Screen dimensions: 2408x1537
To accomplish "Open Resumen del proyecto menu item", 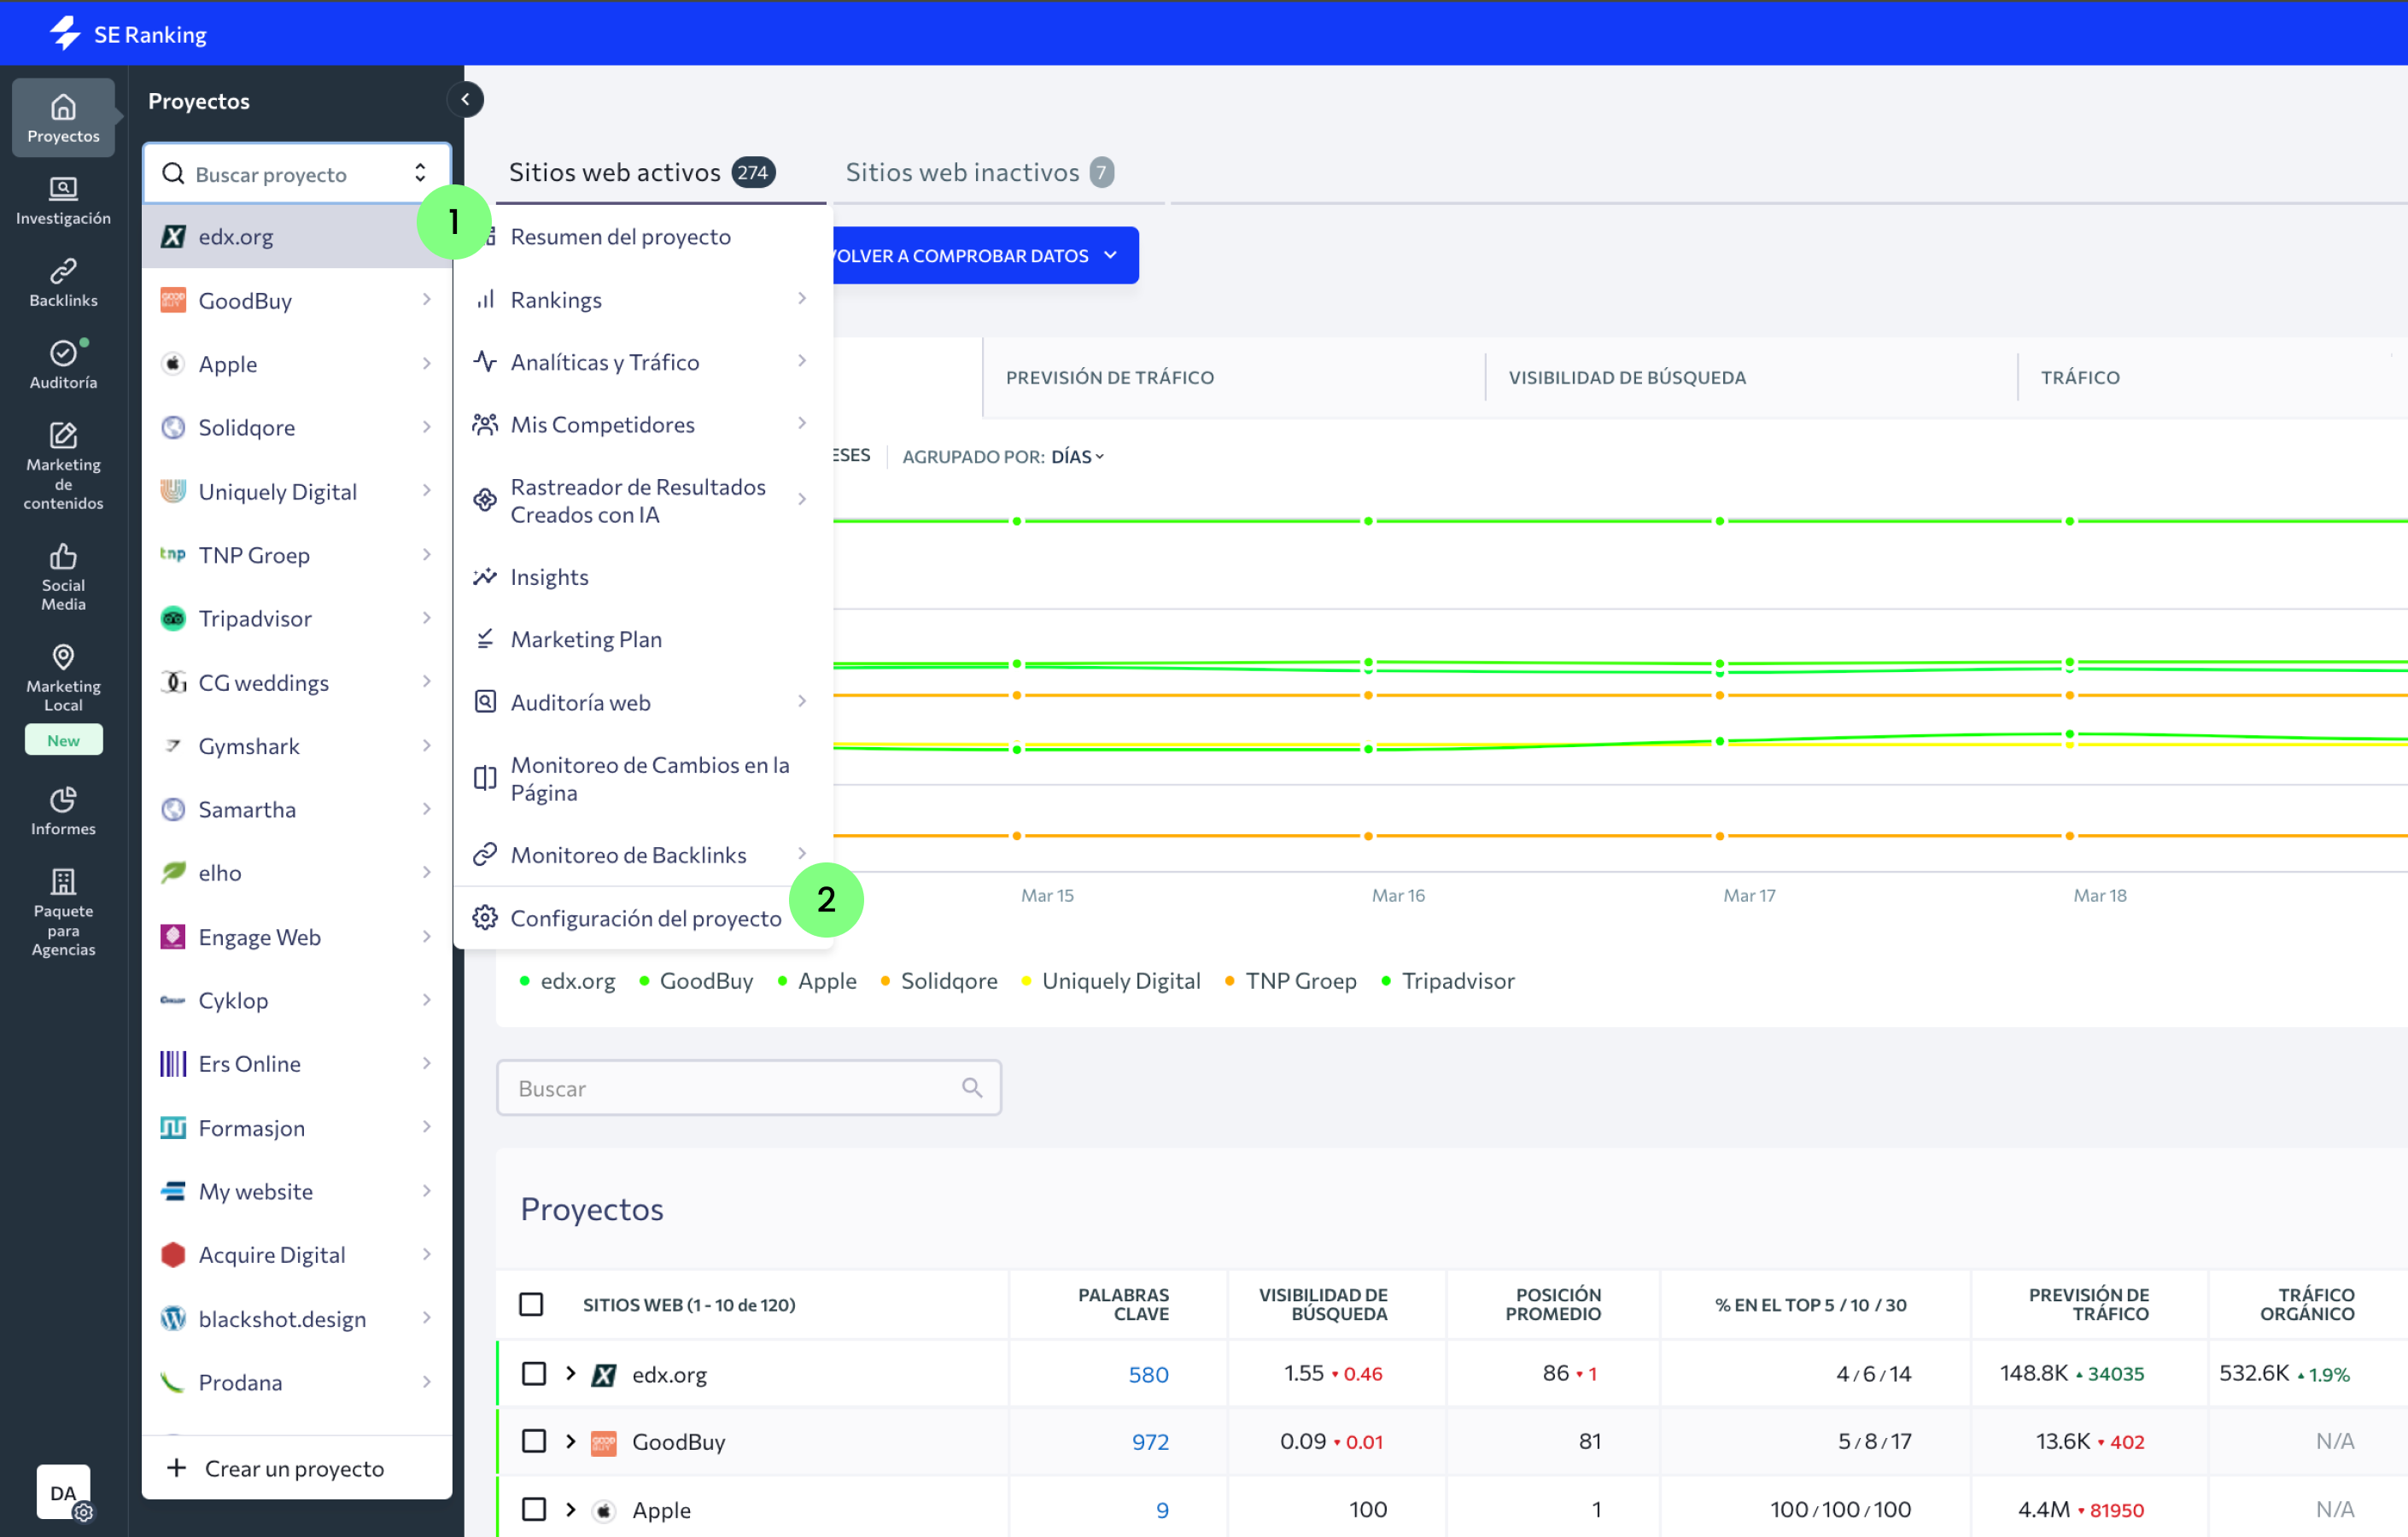I will [x=643, y=236].
